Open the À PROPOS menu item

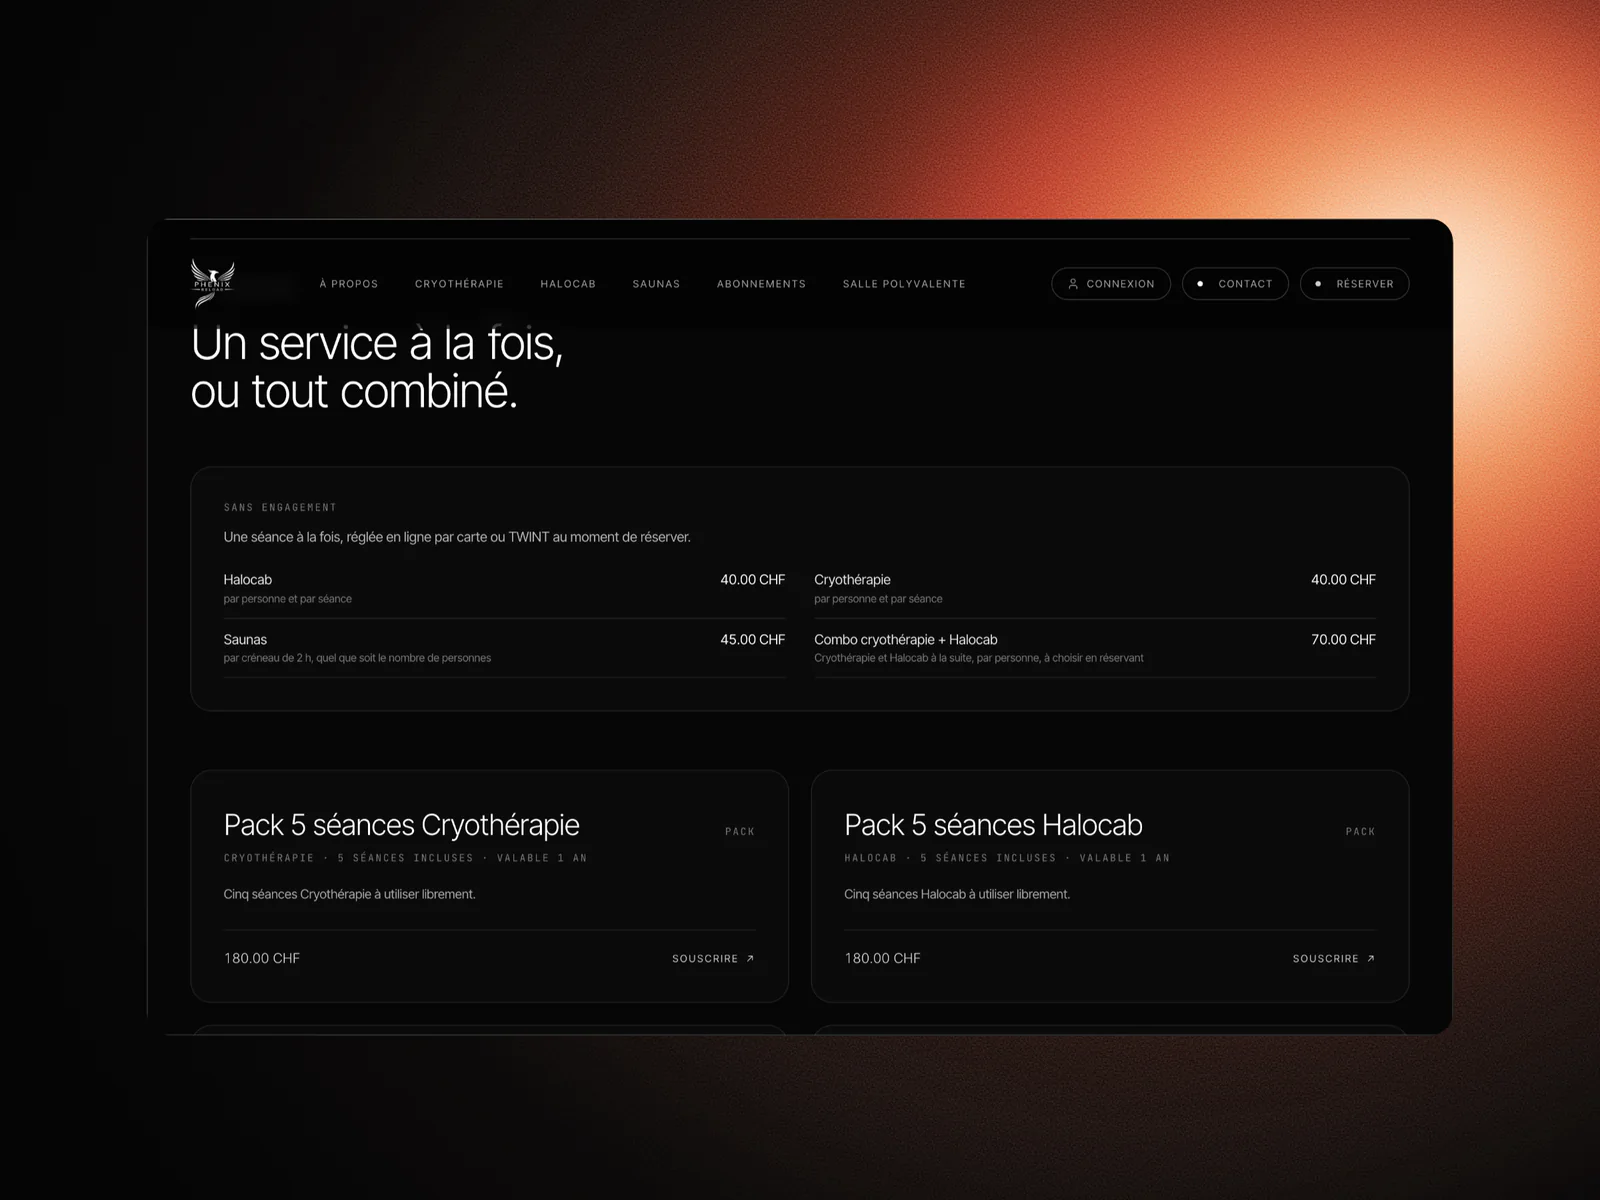coord(349,284)
